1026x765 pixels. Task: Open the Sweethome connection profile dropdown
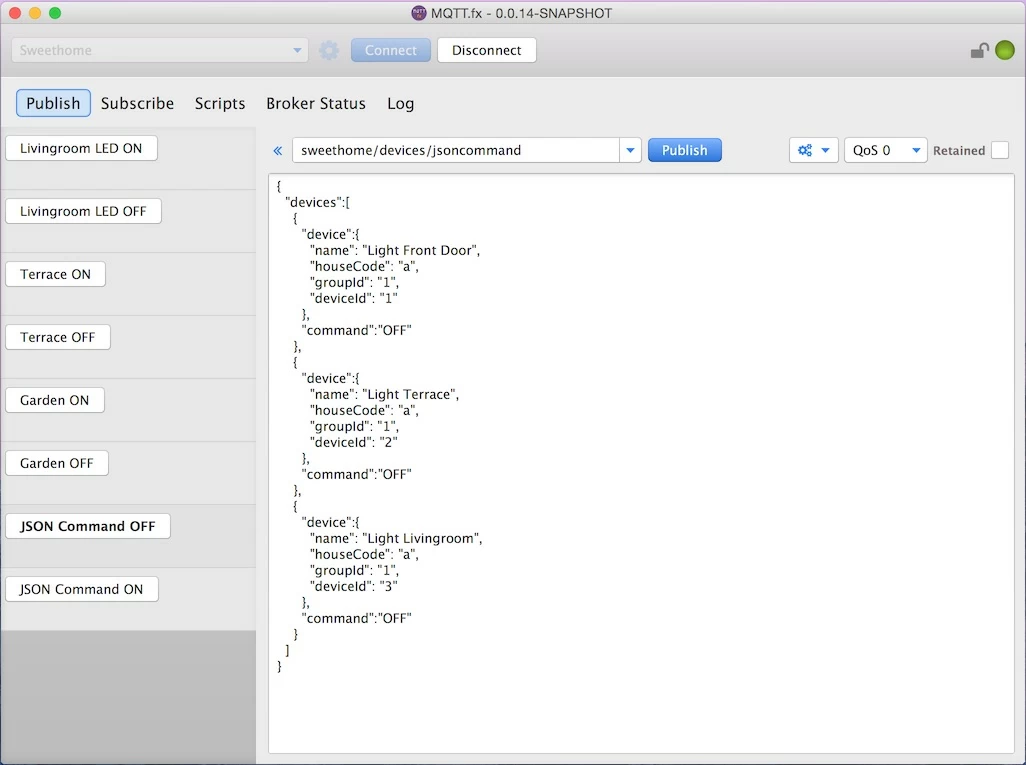160,50
